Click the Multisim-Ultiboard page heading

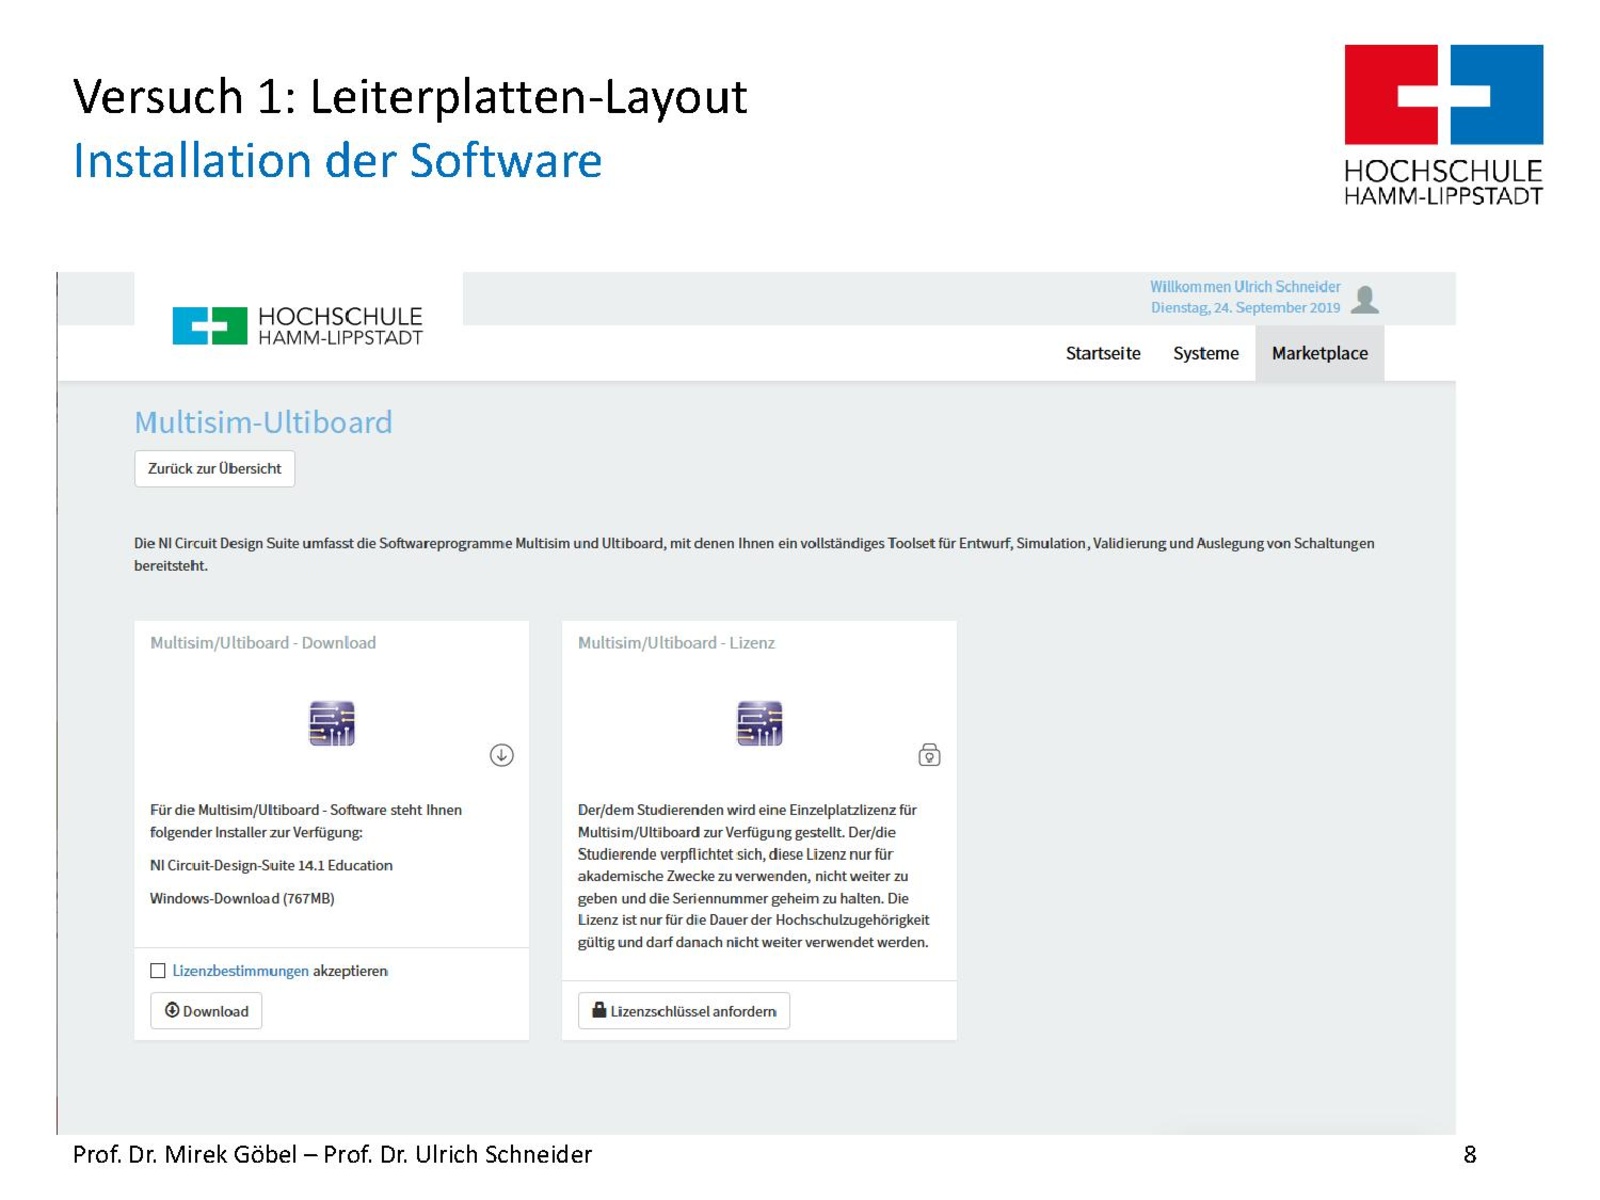tap(263, 422)
